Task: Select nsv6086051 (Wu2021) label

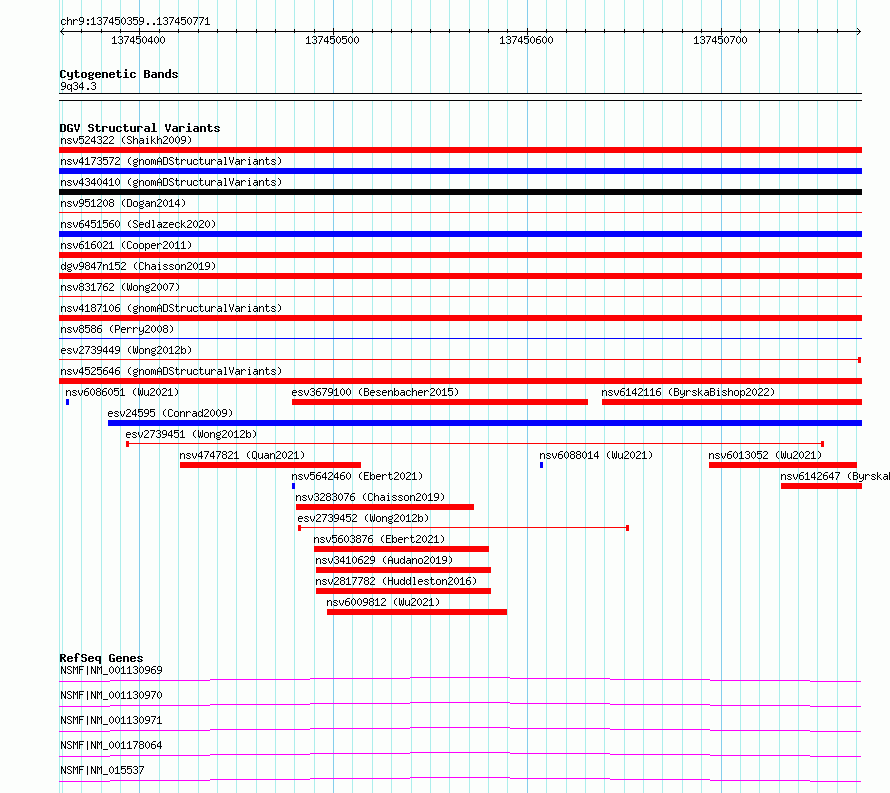Action: (122, 392)
